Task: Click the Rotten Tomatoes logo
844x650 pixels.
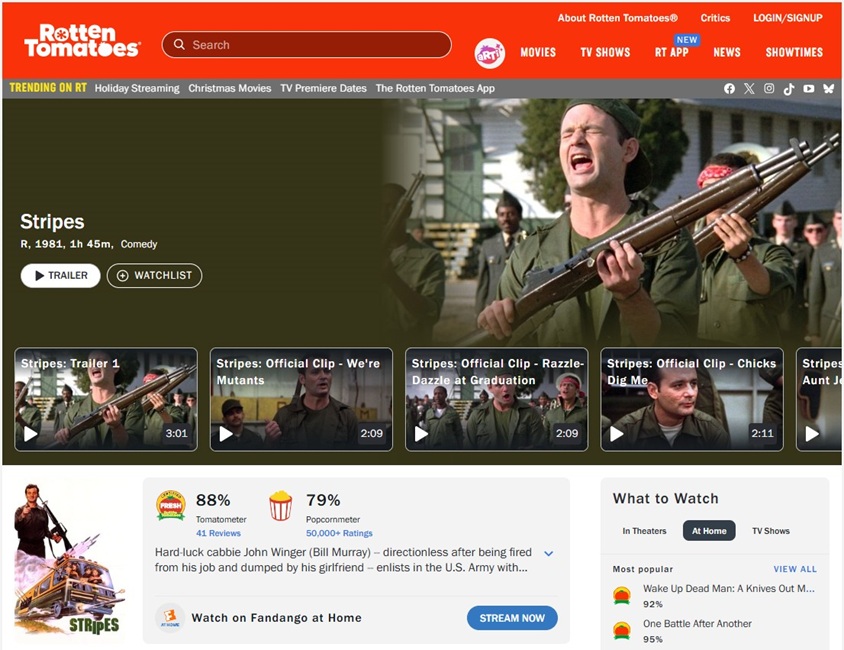Action: tap(82, 41)
